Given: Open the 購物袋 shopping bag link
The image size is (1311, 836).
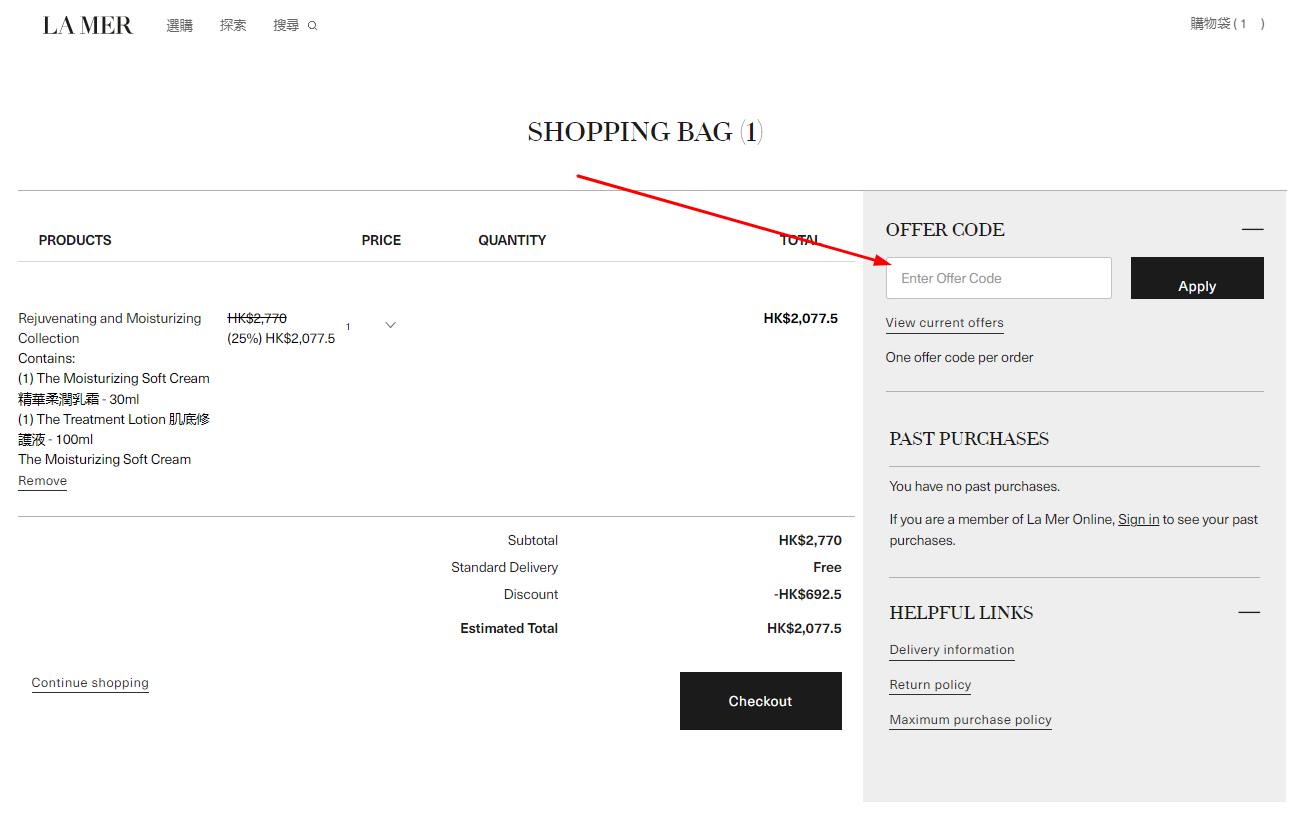Looking at the screenshot, I should 1227,24.
